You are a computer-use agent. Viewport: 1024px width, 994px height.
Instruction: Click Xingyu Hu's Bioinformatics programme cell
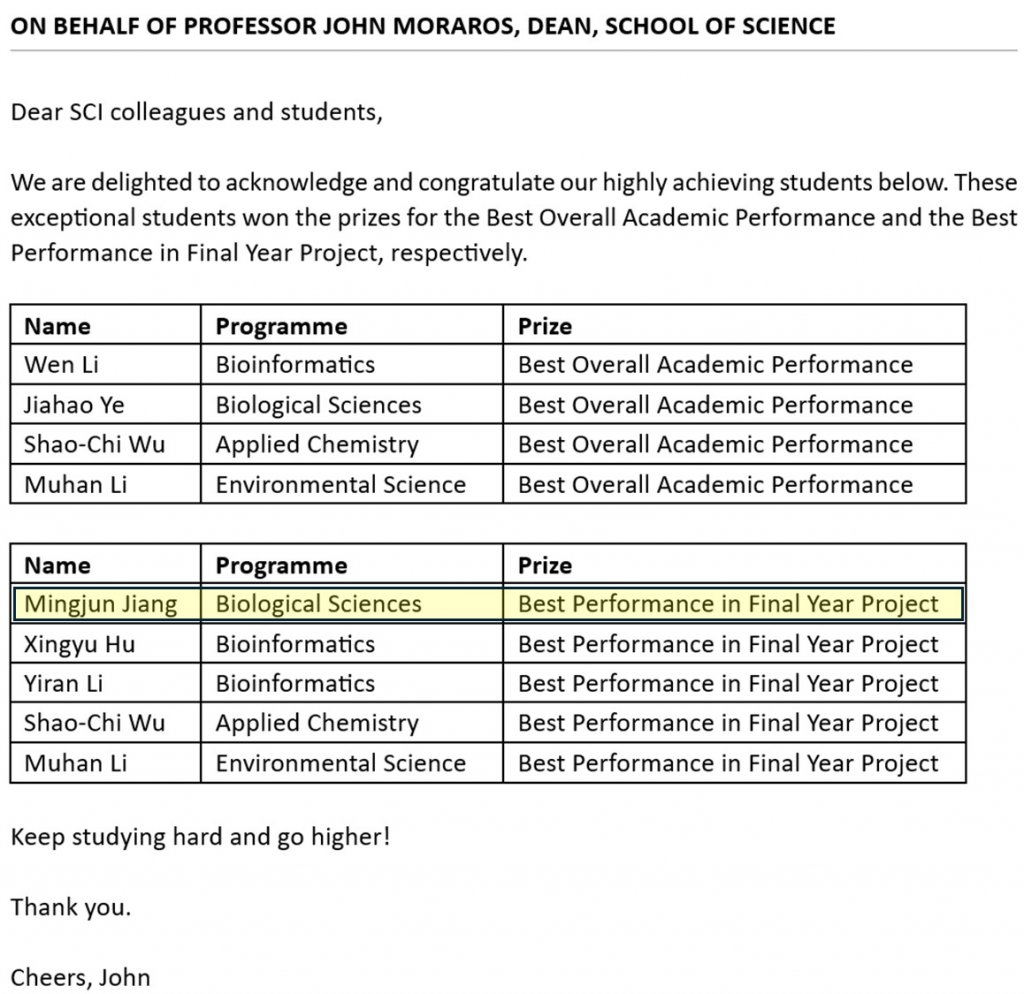click(295, 644)
